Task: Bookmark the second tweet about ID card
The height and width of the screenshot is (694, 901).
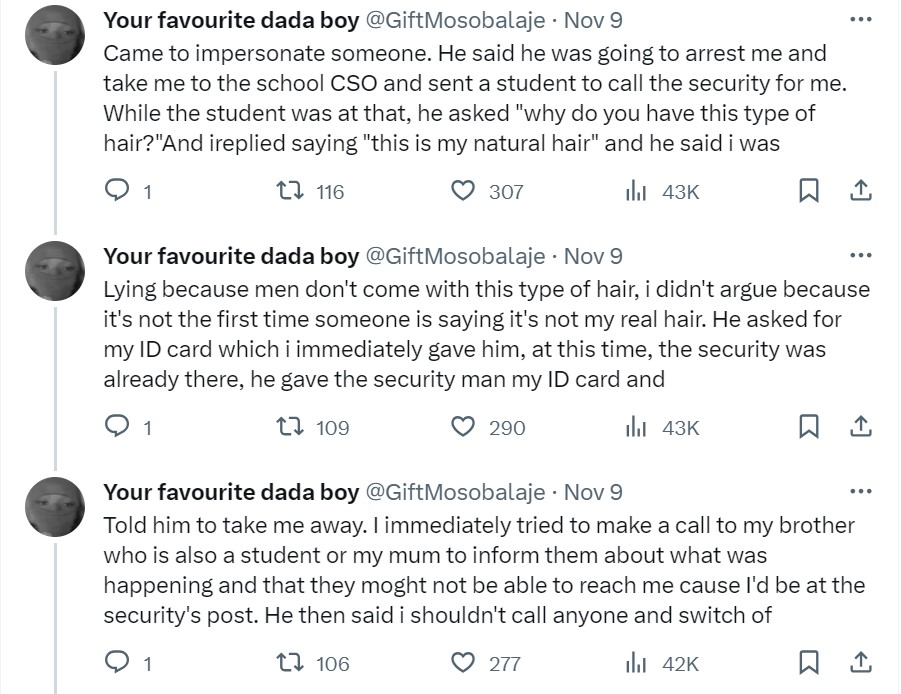Action: tap(811, 427)
